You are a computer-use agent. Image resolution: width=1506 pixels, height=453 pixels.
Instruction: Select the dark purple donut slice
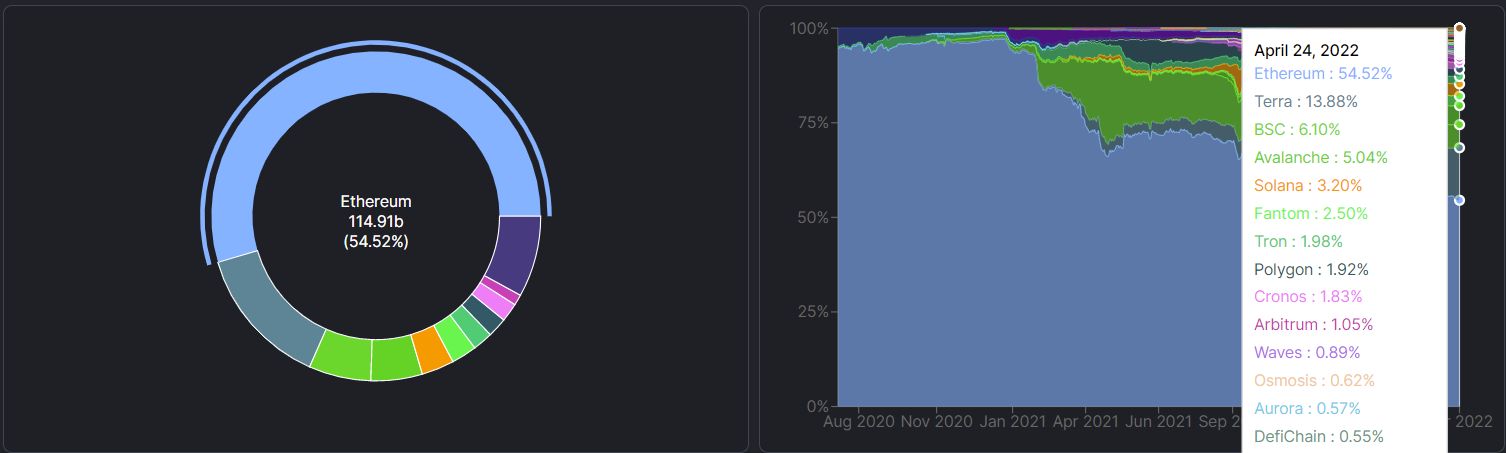[516, 253]
